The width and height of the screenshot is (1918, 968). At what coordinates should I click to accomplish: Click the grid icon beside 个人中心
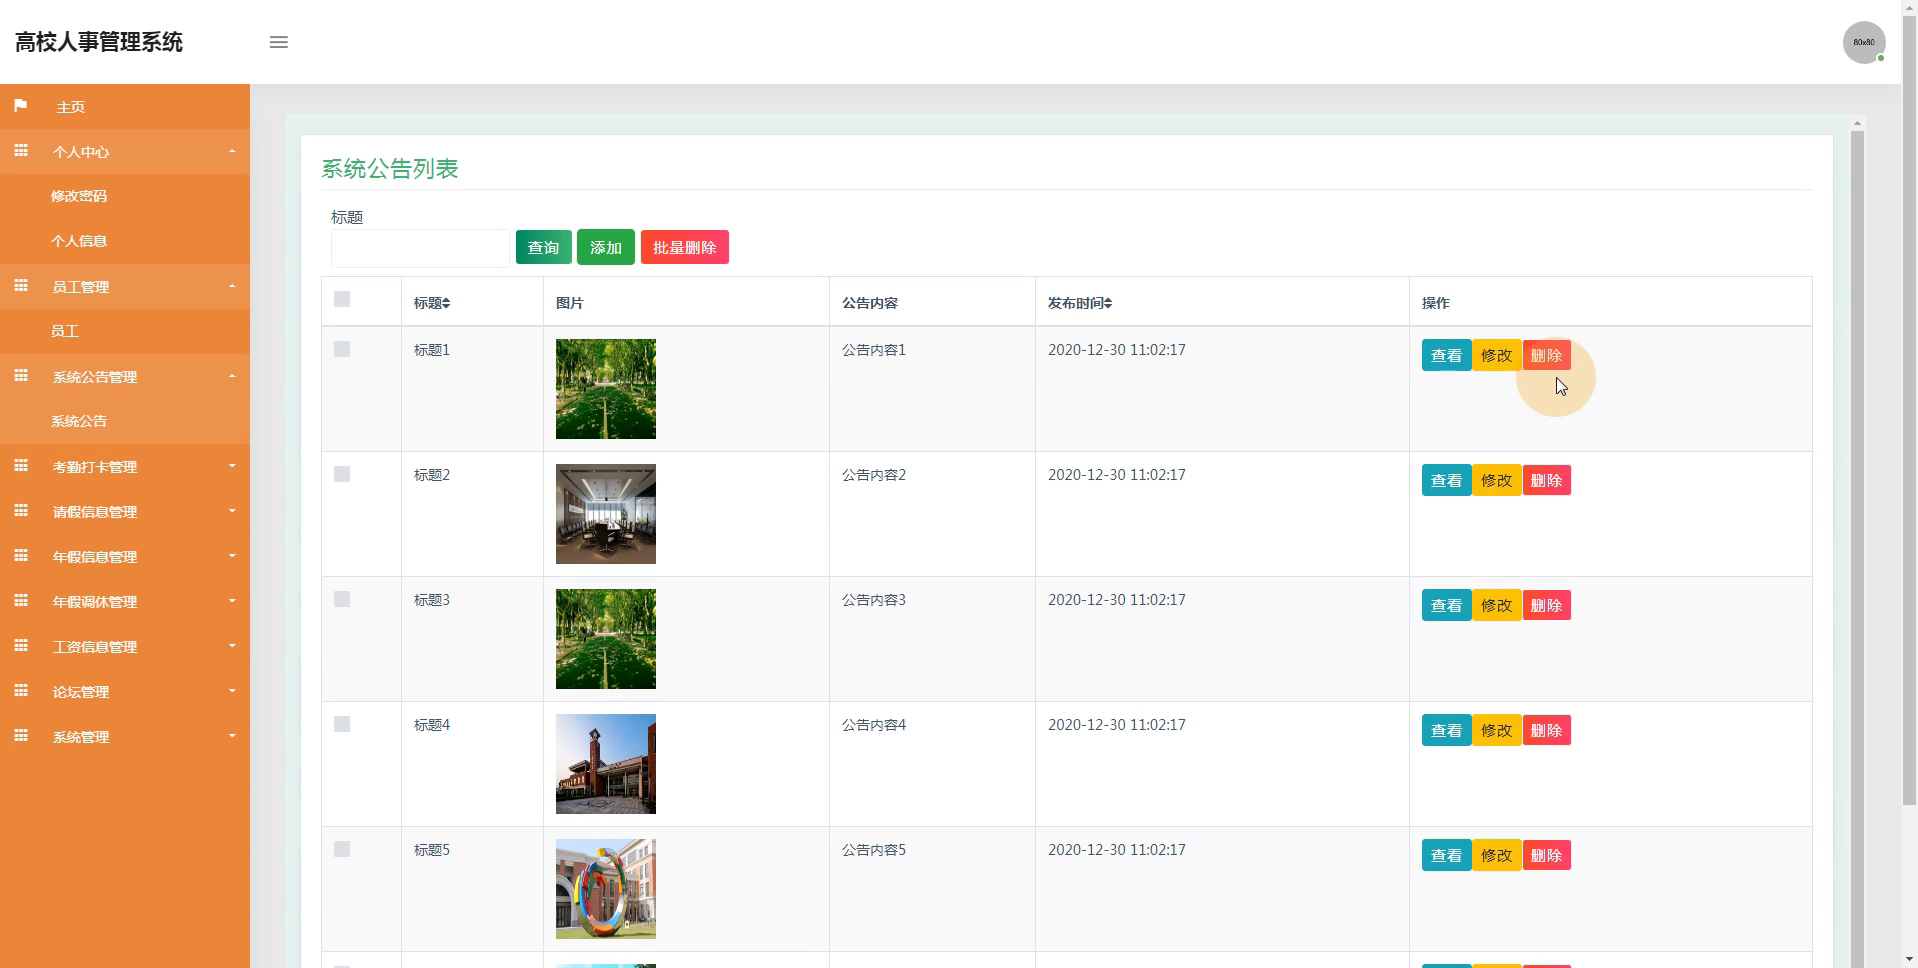tap(20, 151)
